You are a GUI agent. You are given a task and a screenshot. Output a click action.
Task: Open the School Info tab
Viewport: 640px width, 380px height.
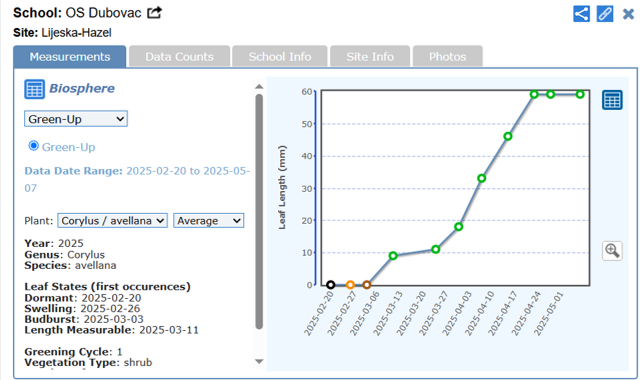click(280, 57)
